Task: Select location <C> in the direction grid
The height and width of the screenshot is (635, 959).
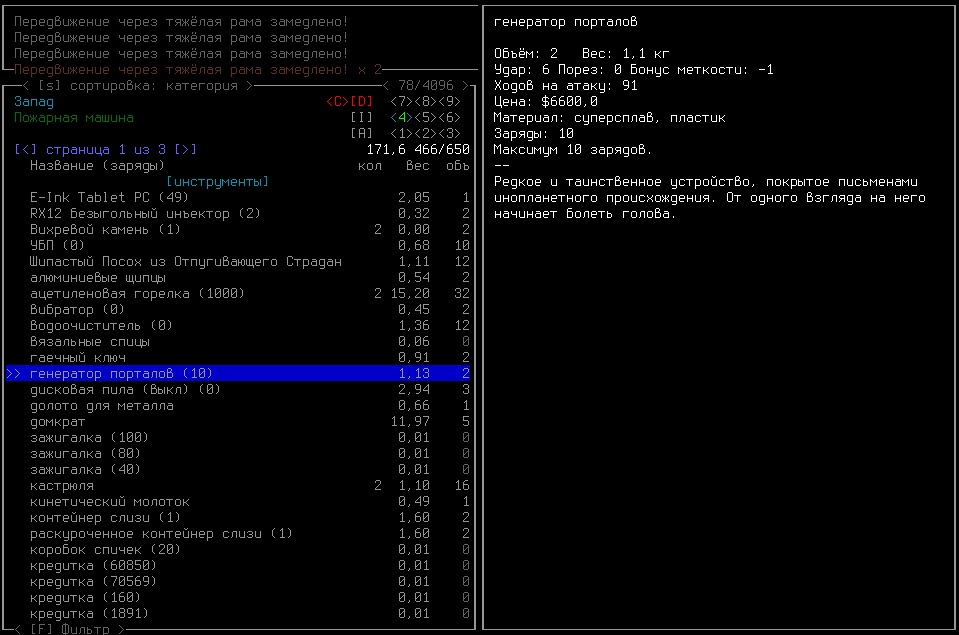Action: pos(337,102)
